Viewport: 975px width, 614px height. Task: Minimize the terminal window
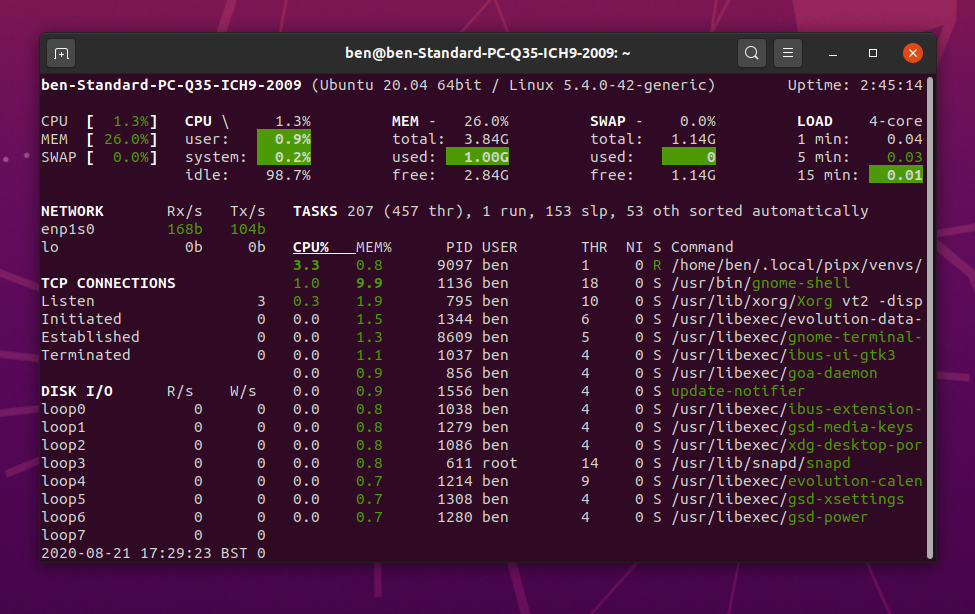click(833, 53)
